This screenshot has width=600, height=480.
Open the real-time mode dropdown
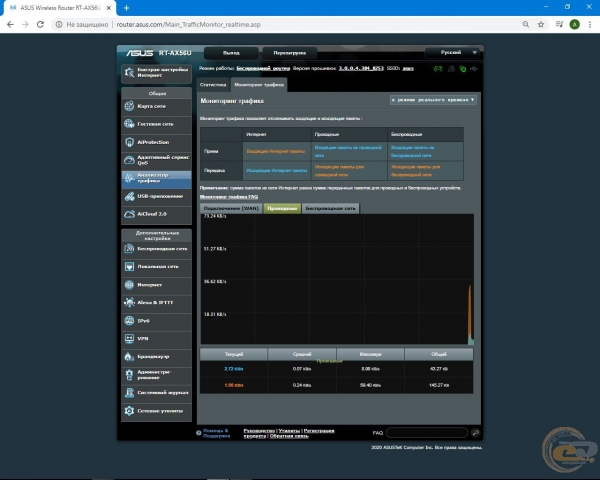coord(433,100)
